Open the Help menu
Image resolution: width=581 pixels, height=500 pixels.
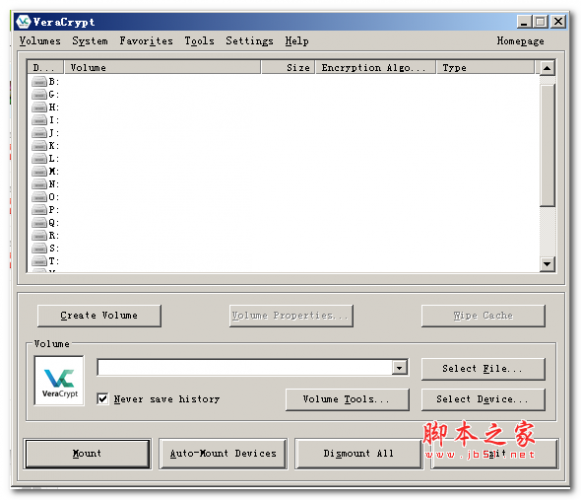tap(296, 41)
